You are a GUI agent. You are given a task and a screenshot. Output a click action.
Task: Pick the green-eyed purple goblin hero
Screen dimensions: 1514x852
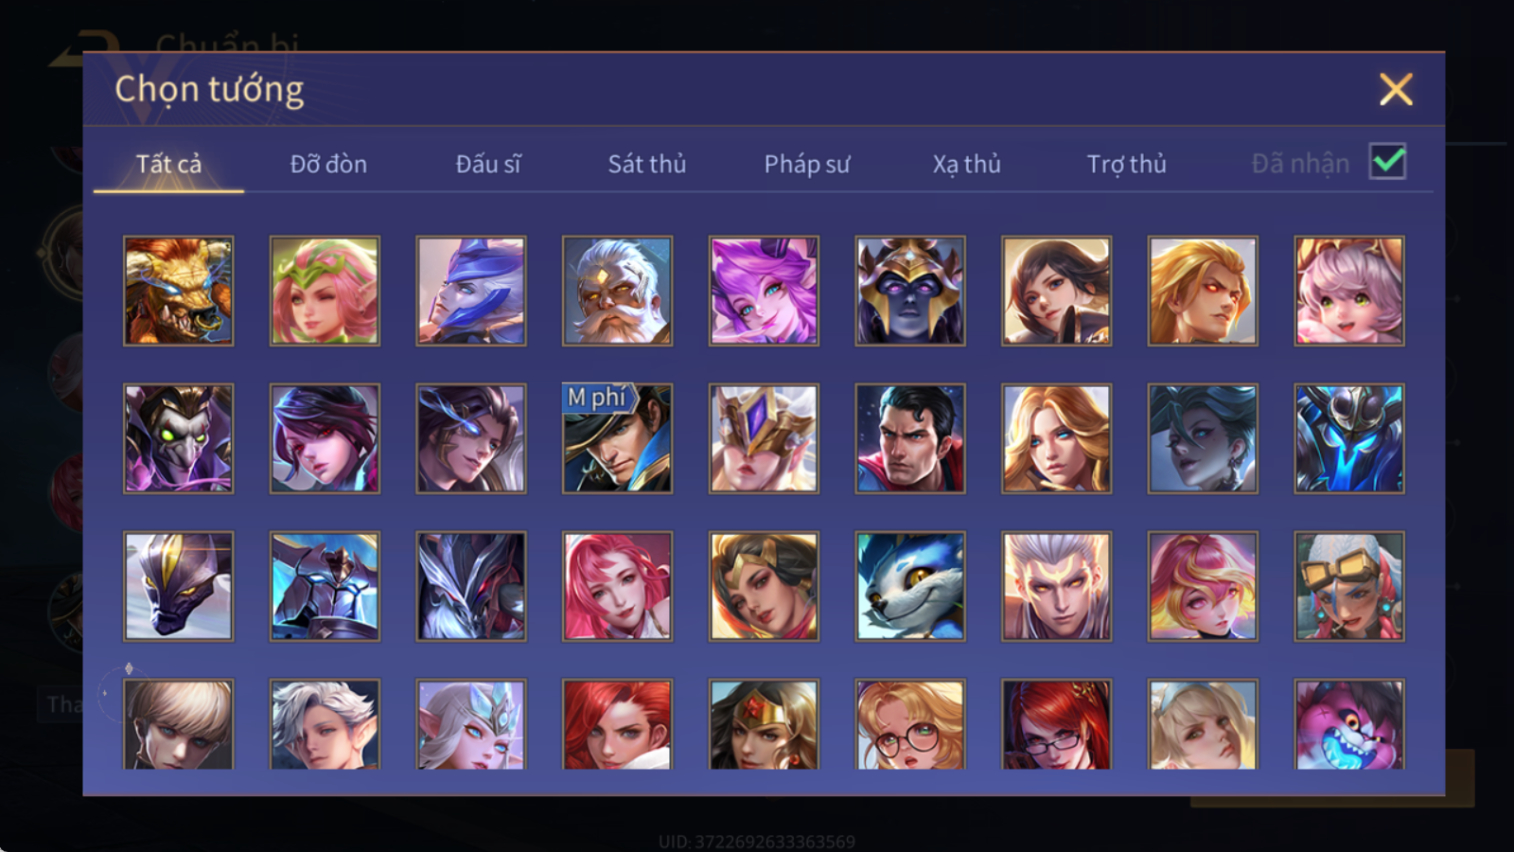[x=178, y=439]
